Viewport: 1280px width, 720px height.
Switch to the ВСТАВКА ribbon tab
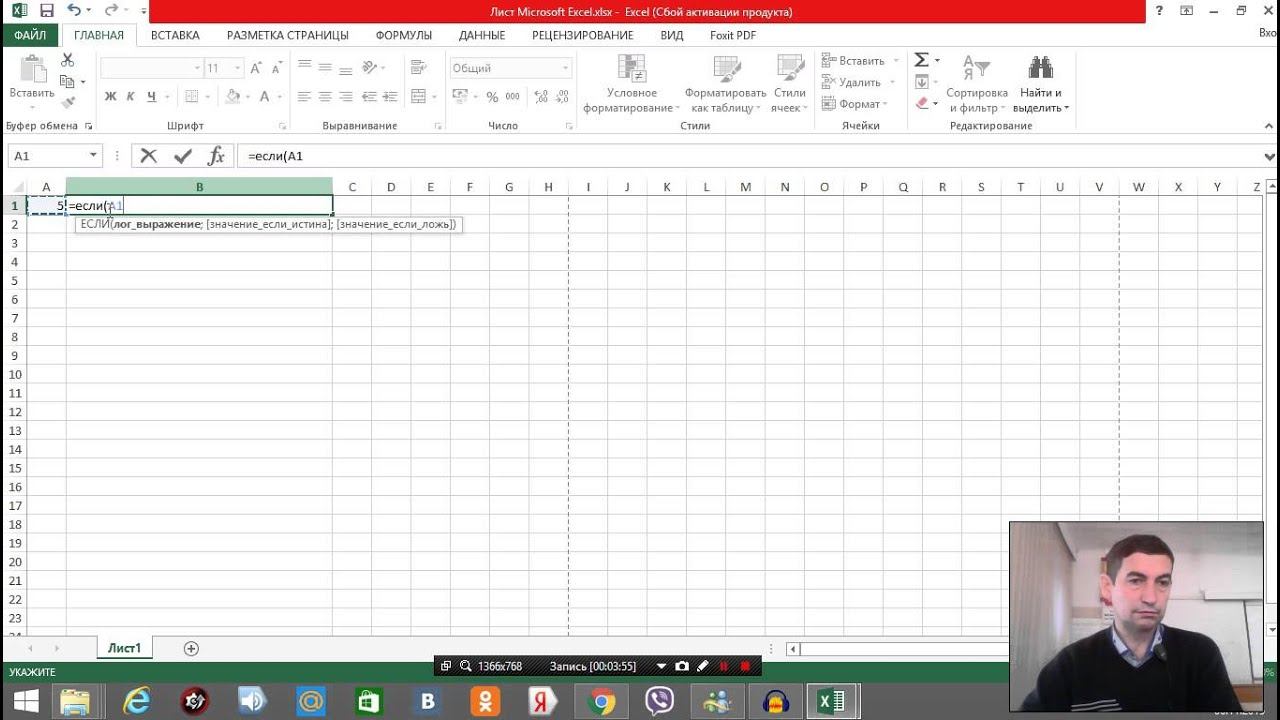175,35
